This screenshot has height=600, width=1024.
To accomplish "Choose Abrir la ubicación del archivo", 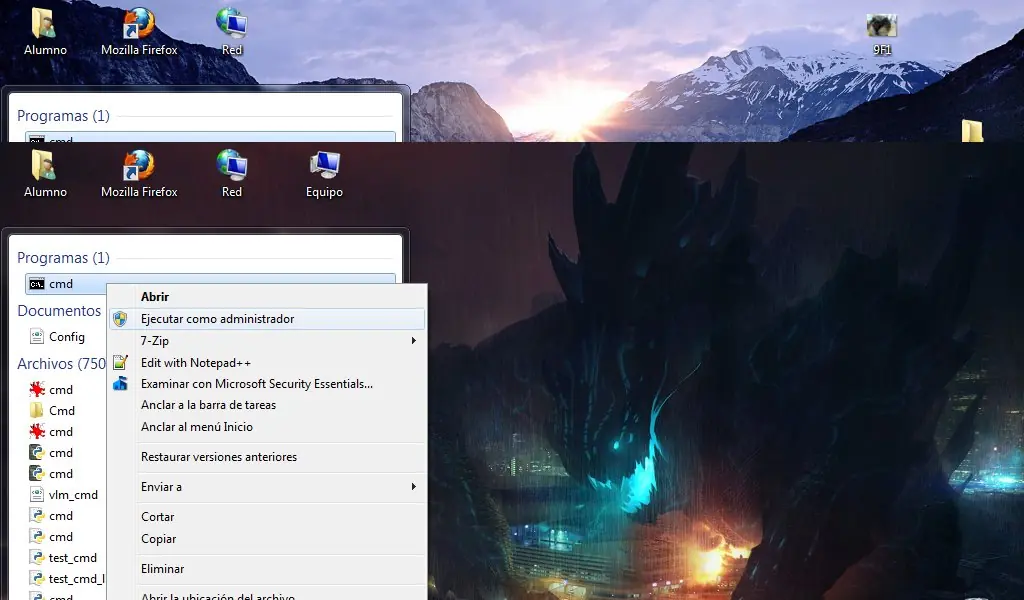I will (267, 596).
